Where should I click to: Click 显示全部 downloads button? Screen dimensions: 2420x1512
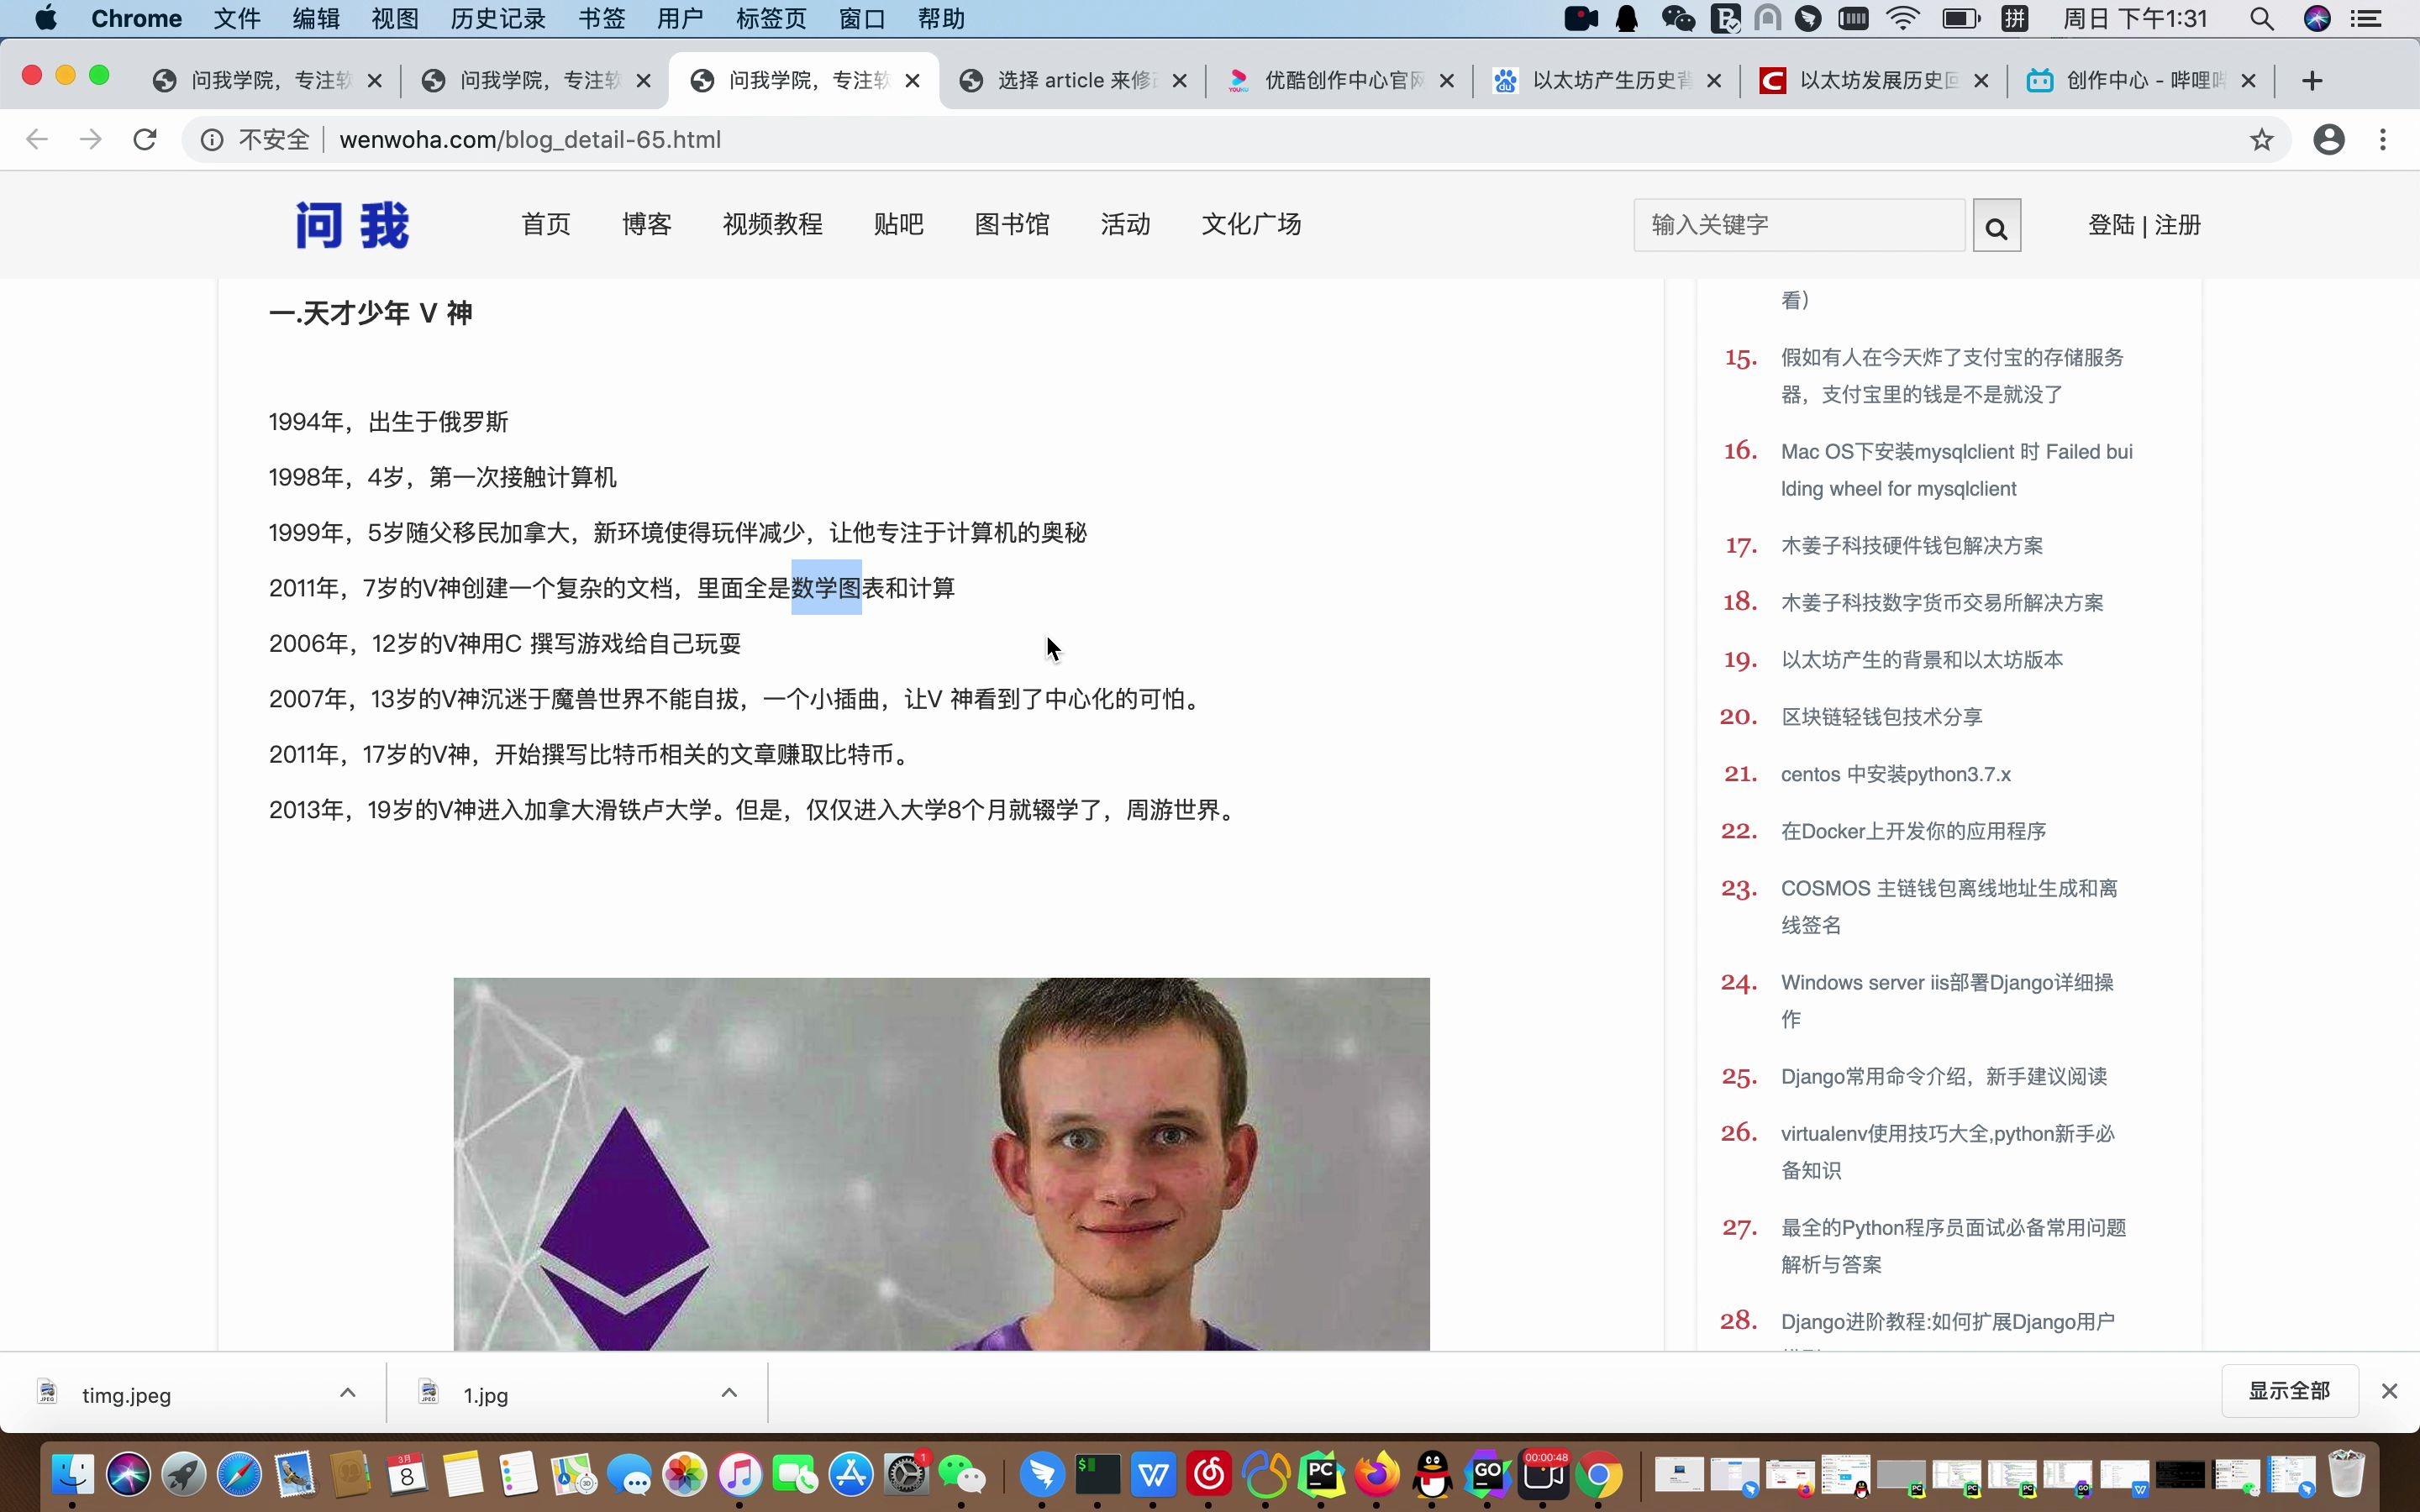click(2289, 1391)
